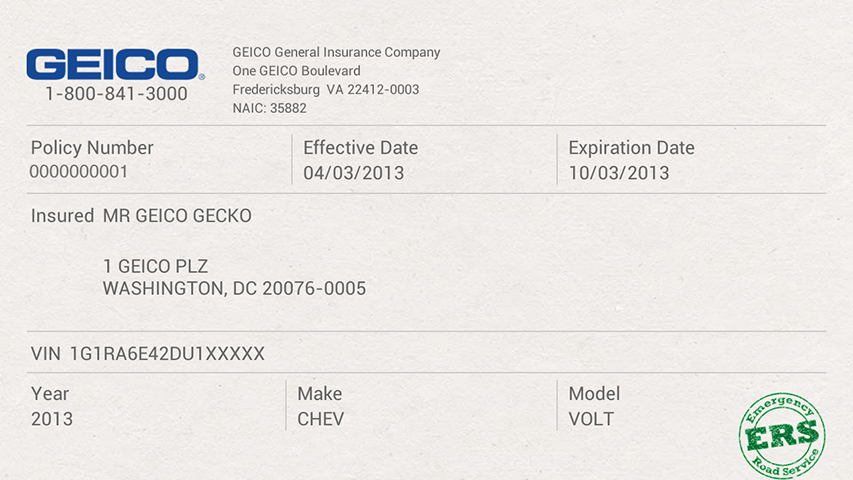853x480 pixels.
Task: Click the make value CHEV
Action: coord(321,419)
